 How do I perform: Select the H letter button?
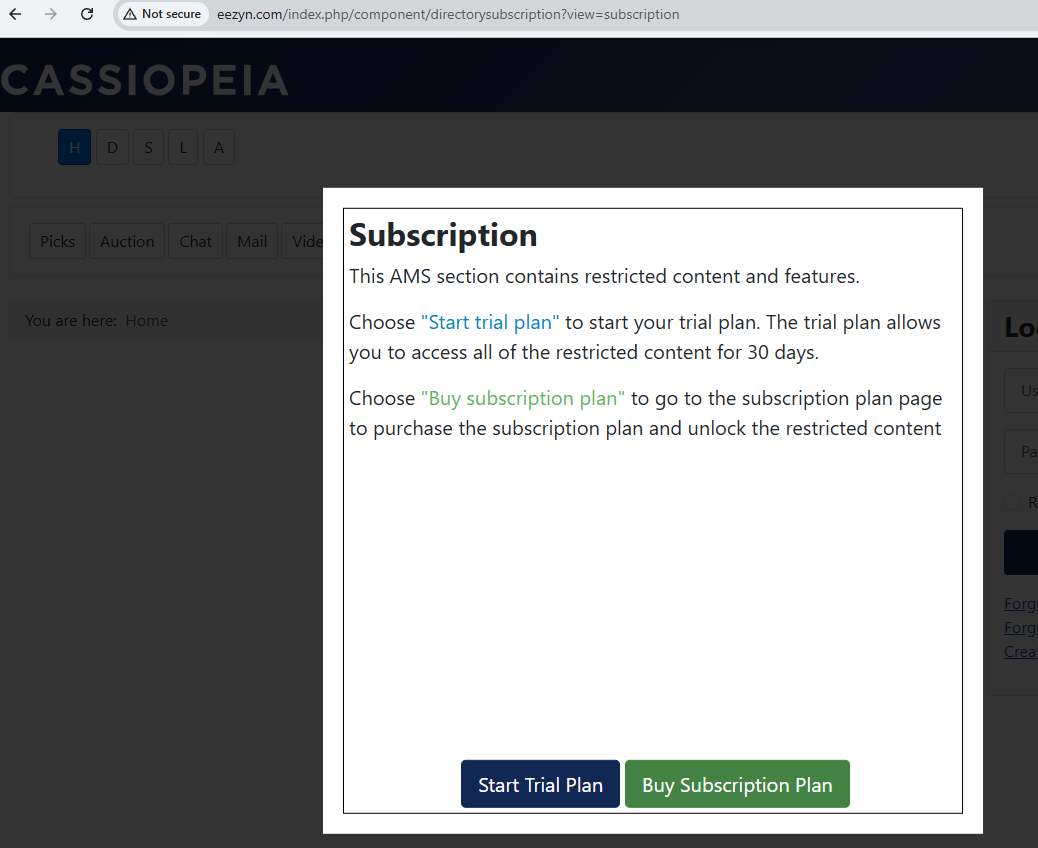pos(74,148)
